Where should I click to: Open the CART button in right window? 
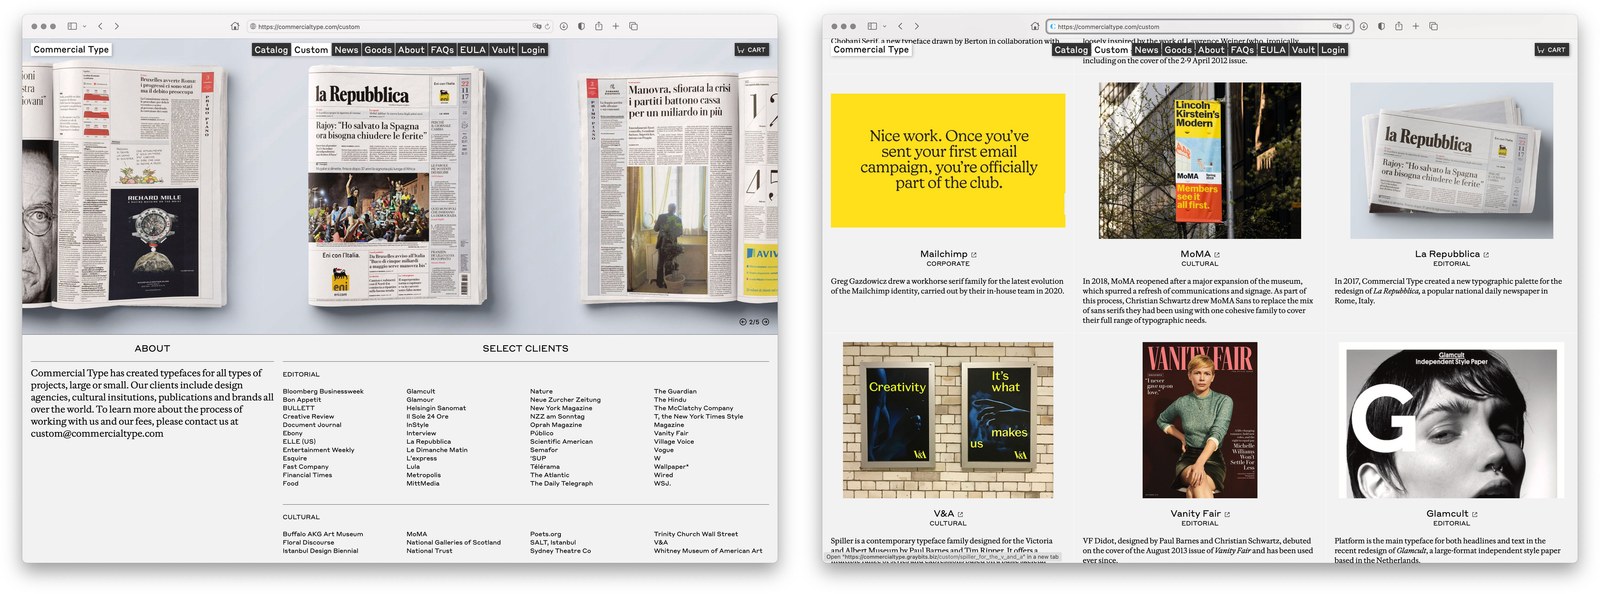(1552, 49)
